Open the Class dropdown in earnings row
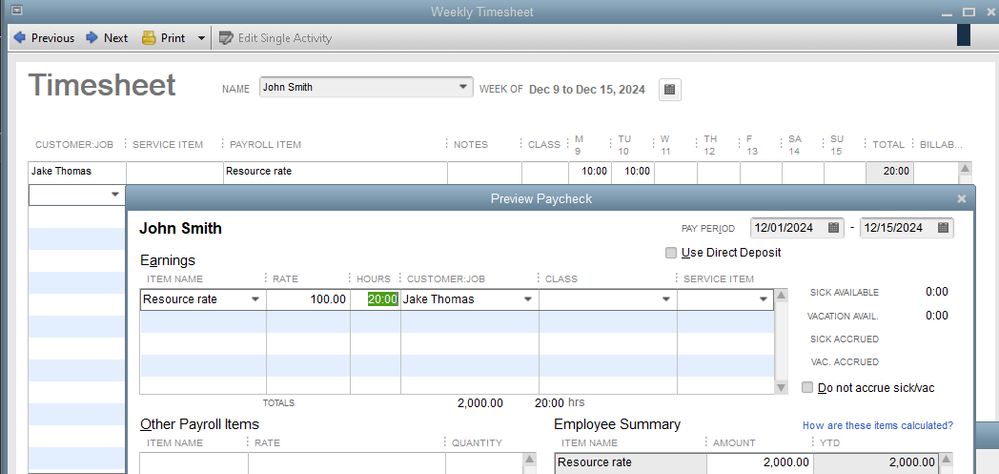This screenshot has height=474, width=999. (x=666, y=299)
